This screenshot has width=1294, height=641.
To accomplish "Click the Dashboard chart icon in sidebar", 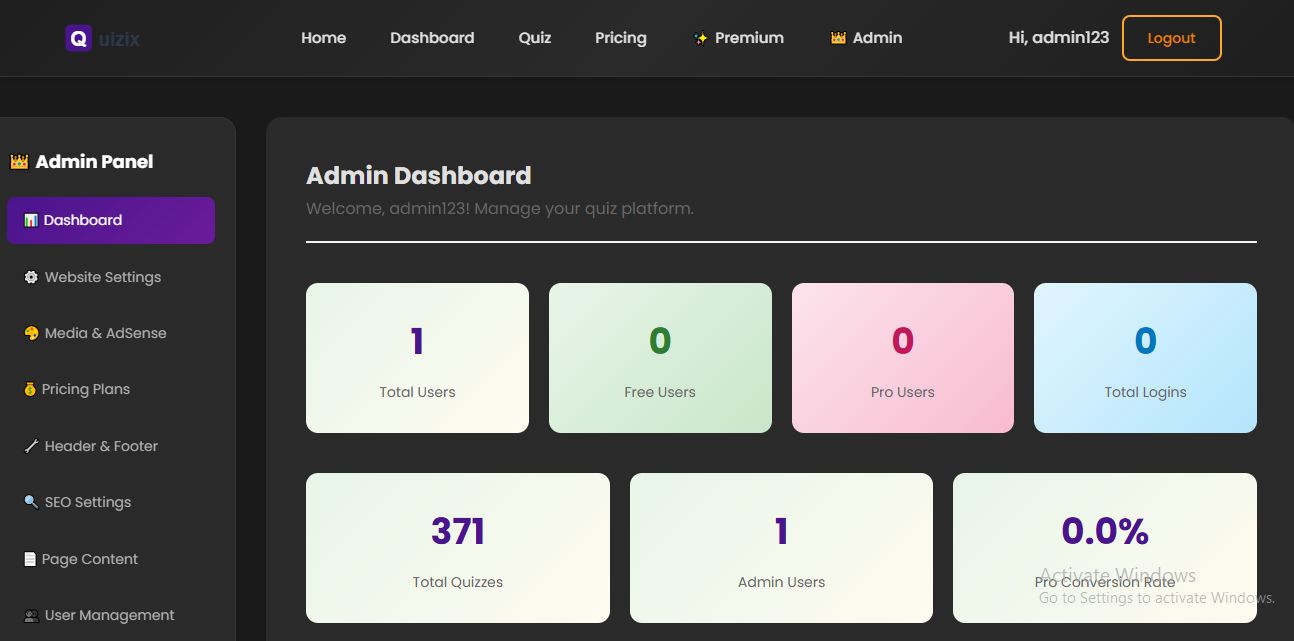I will (31, 220).
